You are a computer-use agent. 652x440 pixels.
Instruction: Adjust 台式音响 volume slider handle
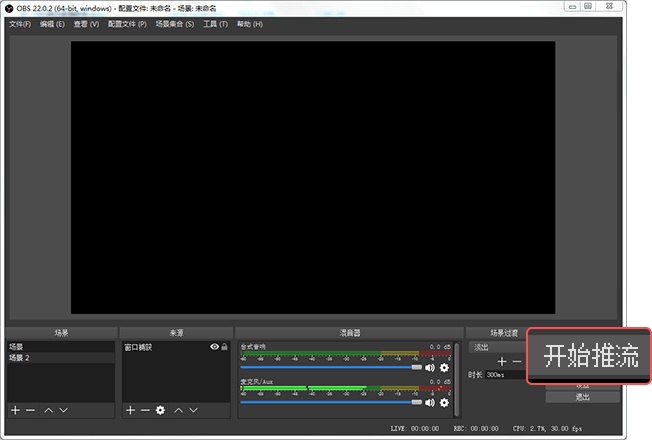(417, 367)
